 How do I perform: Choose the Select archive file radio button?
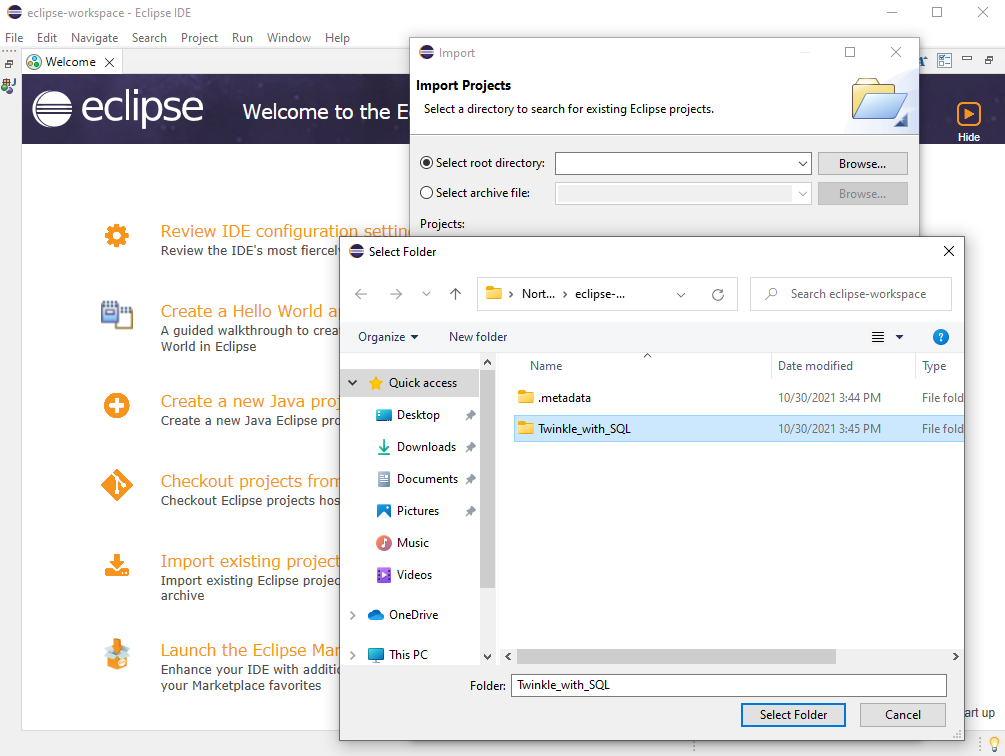426,193
